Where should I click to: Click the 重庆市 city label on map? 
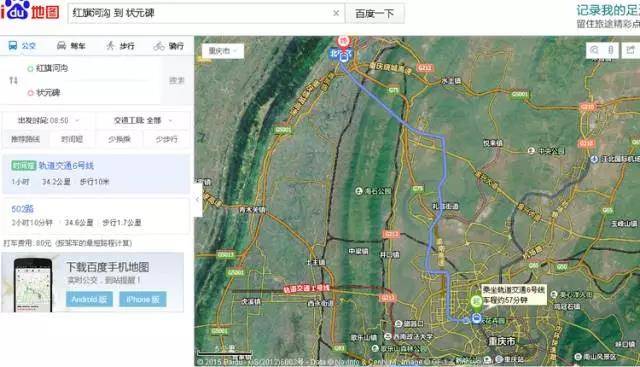502,341
